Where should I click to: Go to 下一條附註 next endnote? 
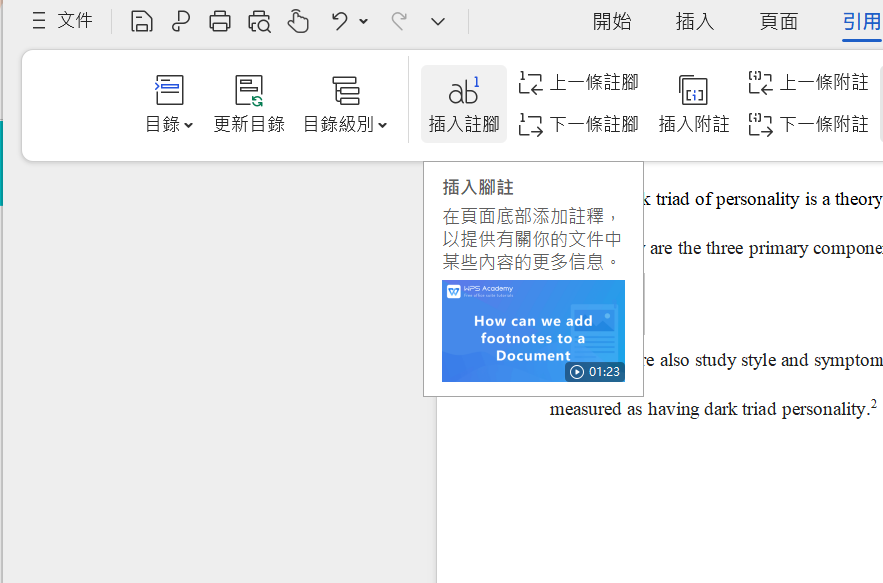809,125
